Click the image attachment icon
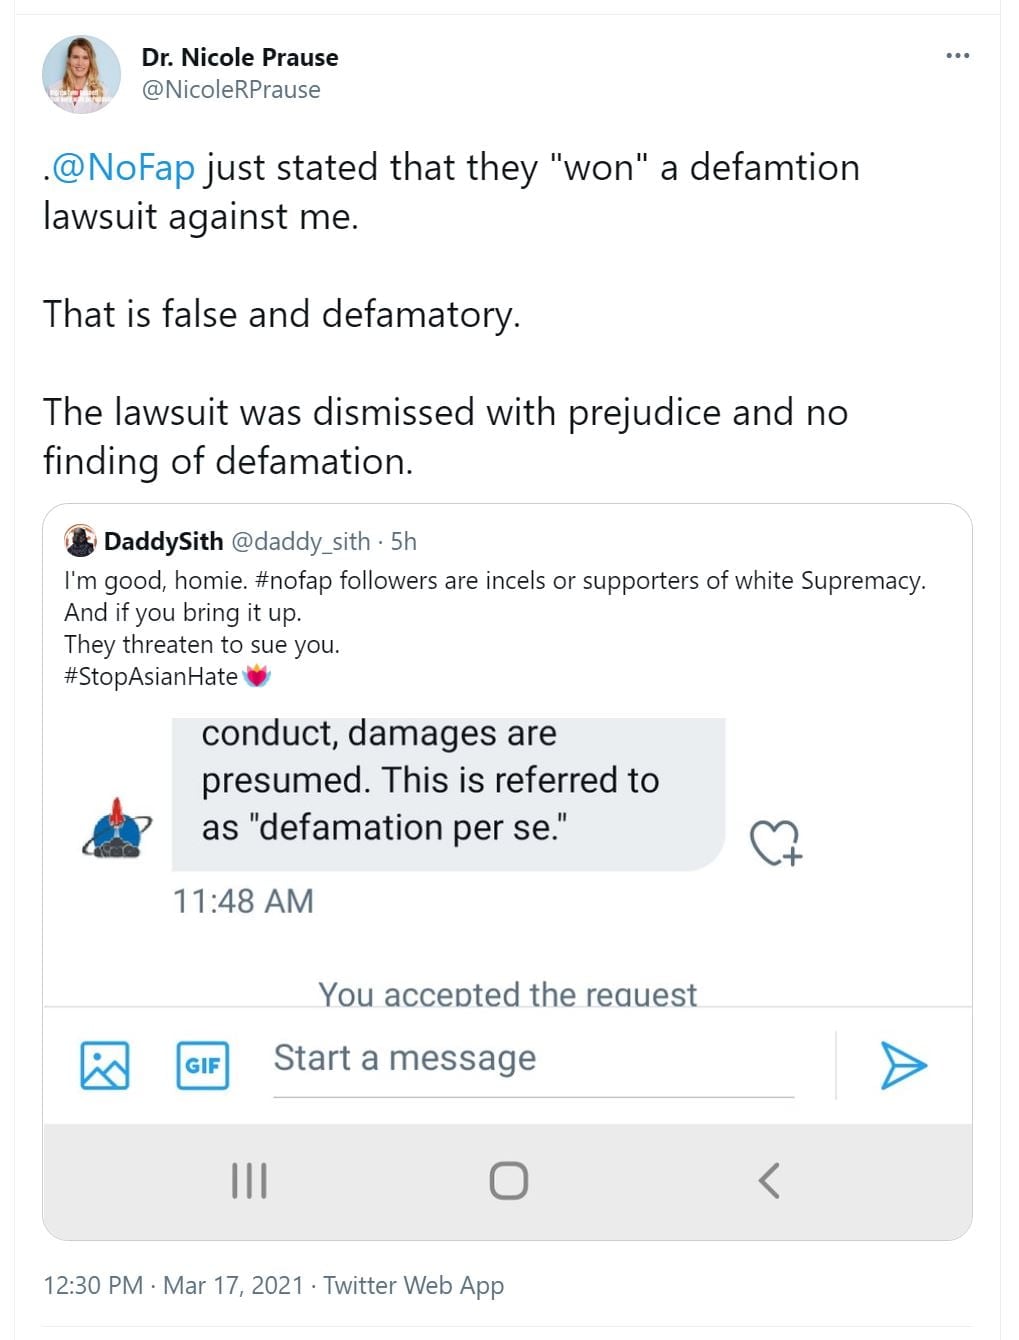Viewport: 1019px width, 1340px height. [105, 1065]
